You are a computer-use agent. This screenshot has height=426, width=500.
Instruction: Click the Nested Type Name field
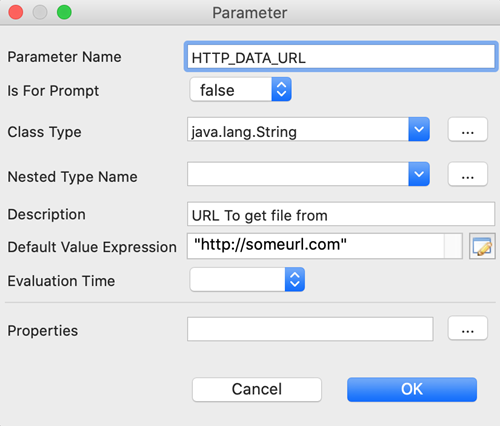(298, 174)
